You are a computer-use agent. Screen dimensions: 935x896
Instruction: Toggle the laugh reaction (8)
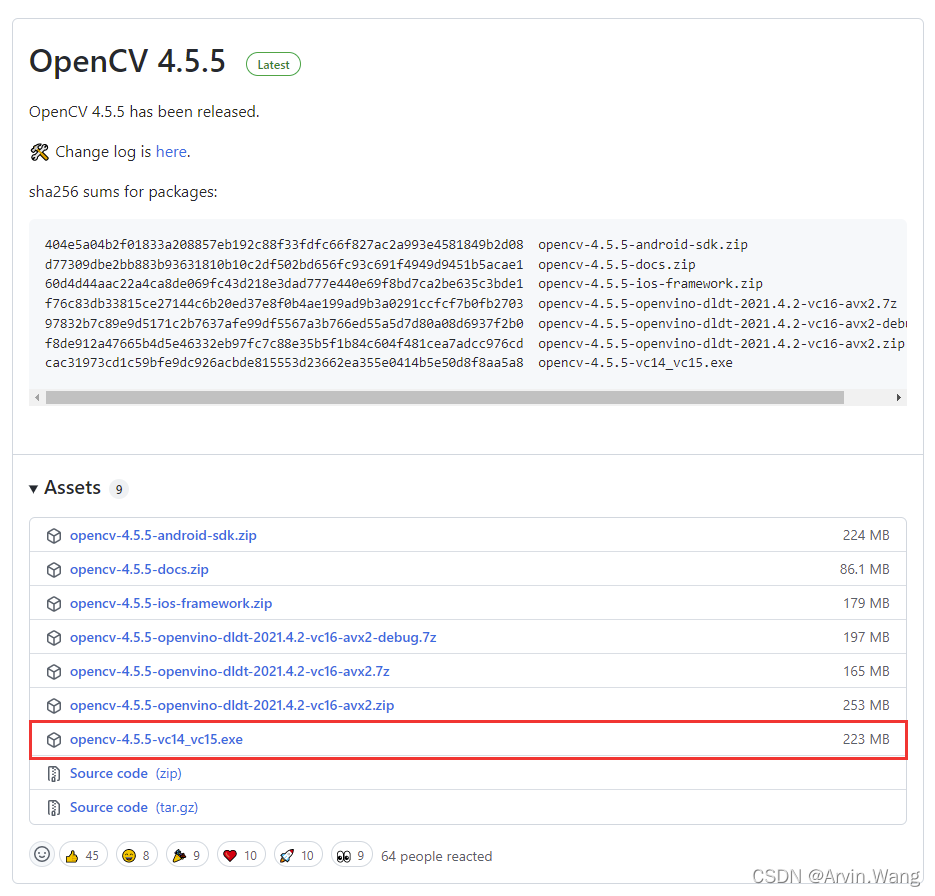tap(137, 855)
